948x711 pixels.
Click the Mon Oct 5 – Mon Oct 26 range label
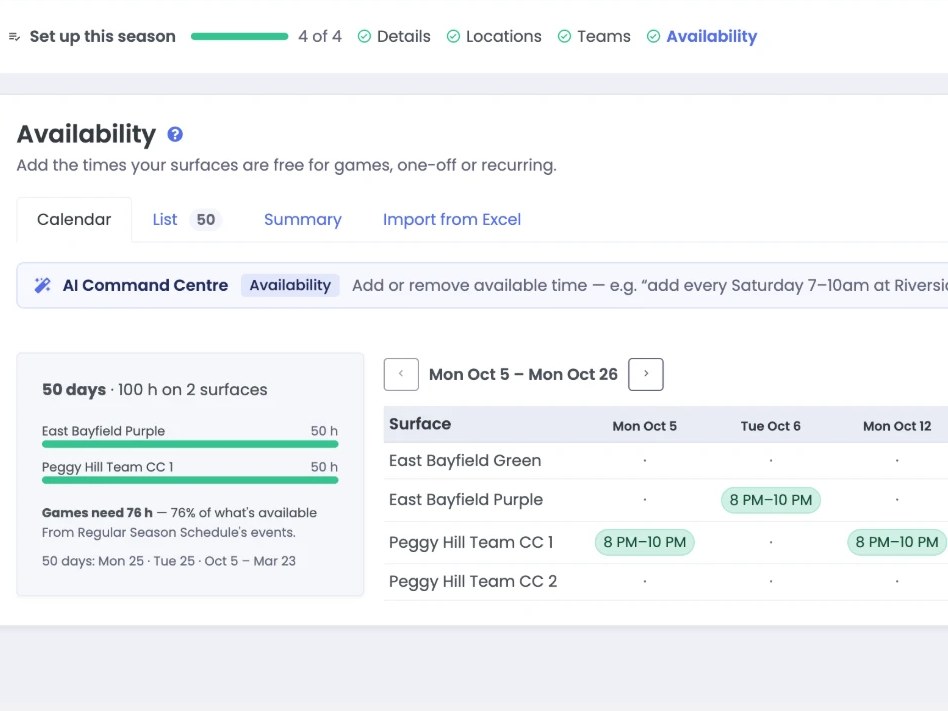524,374
